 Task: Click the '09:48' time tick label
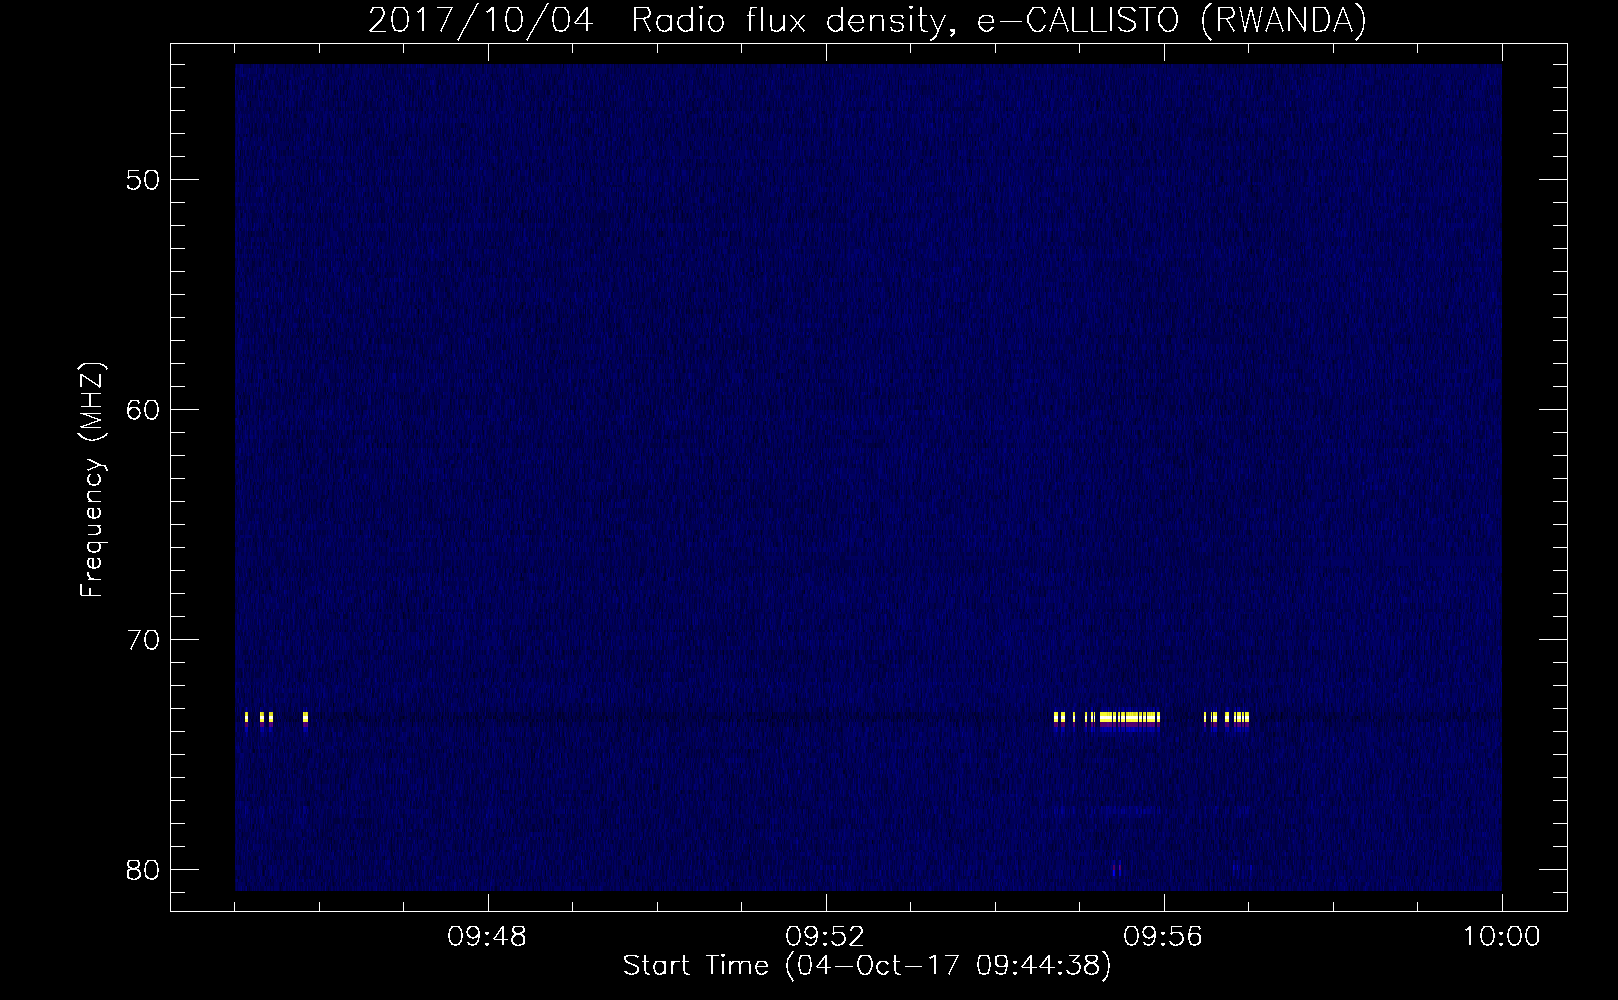[x=488, y=937]
